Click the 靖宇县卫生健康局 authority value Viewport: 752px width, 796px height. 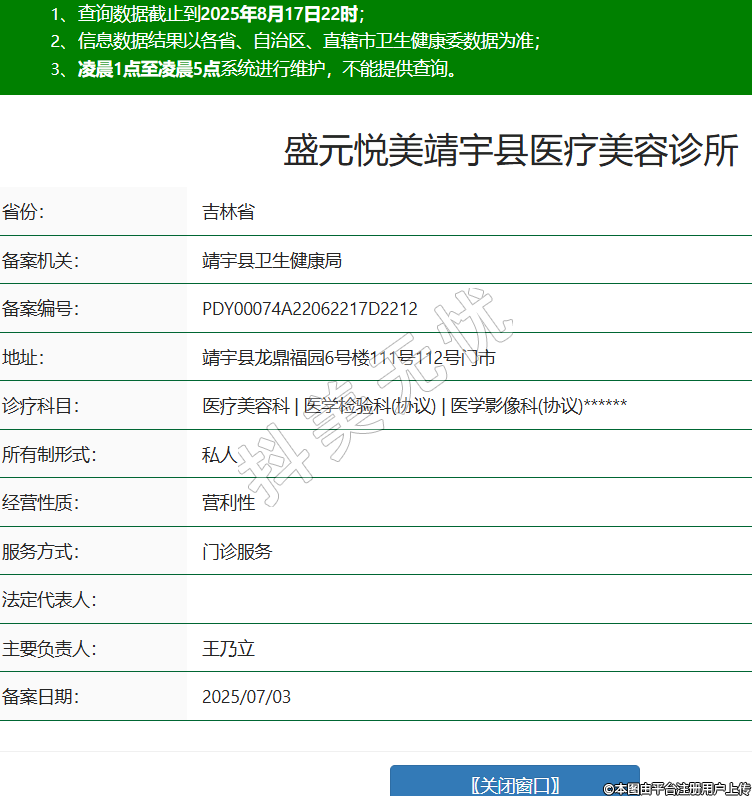272,261
